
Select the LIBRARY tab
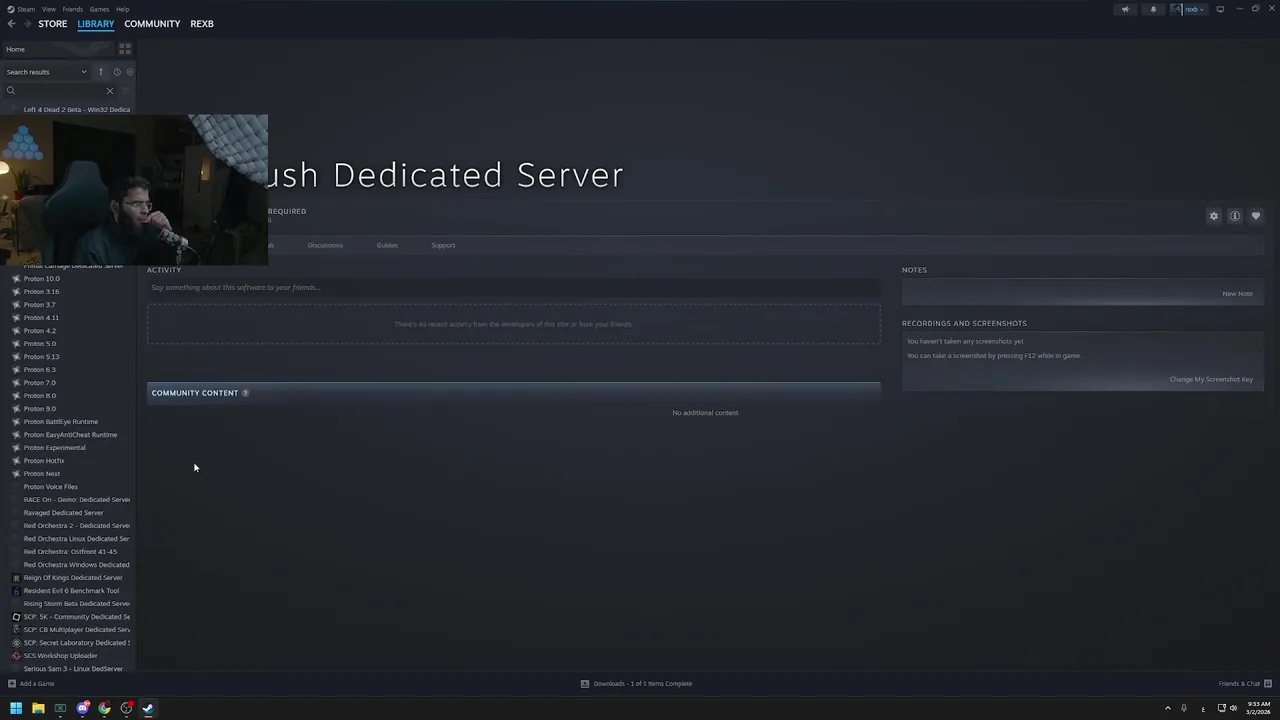click(96, 24)
